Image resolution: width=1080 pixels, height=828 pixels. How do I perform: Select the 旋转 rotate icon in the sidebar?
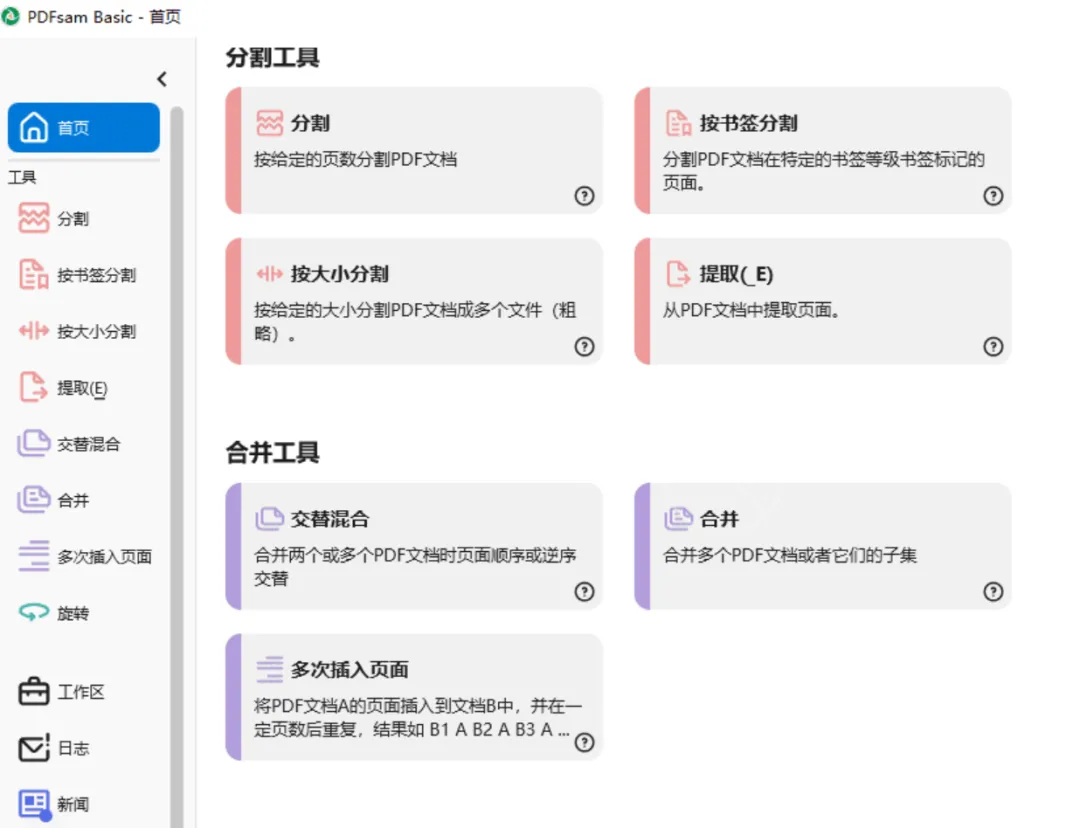point(34,613)
